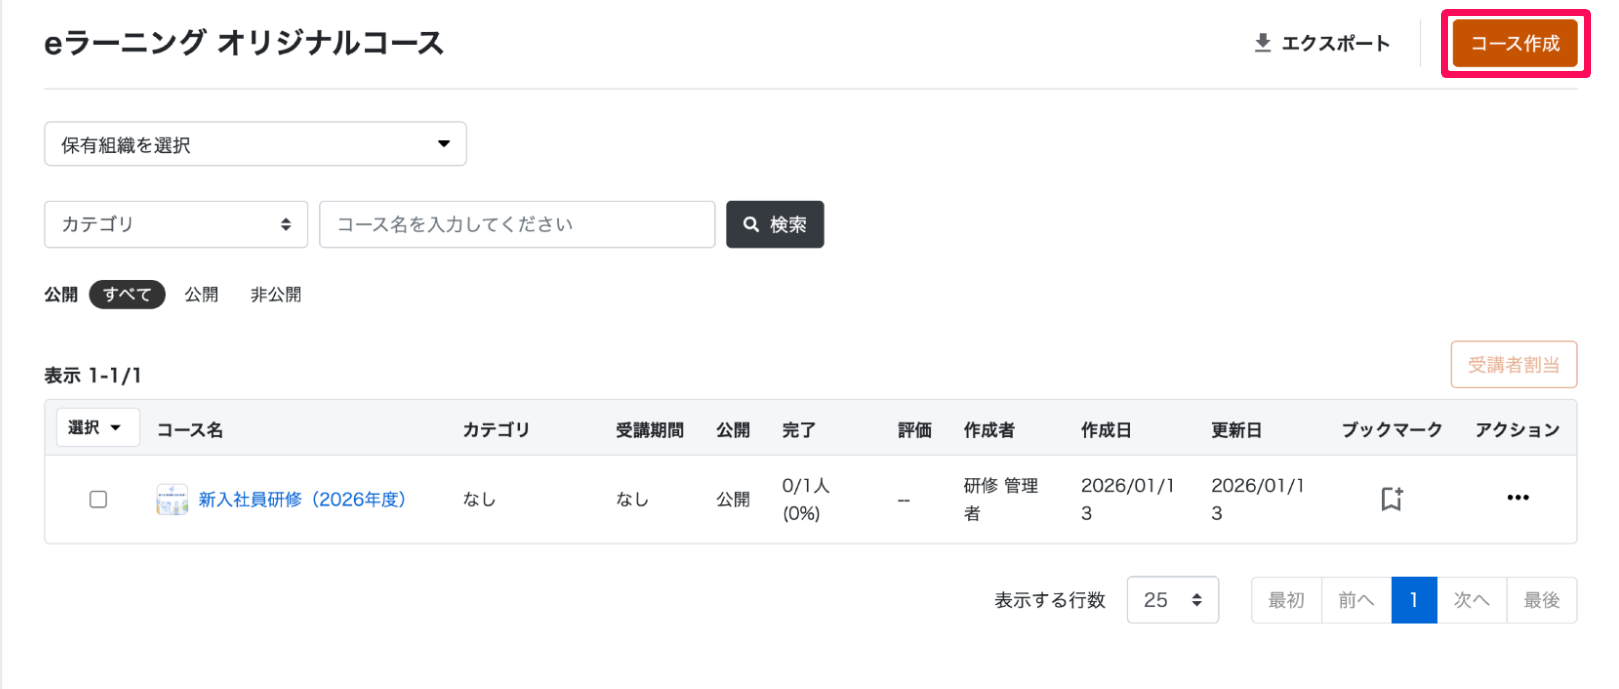1619x689 pixels.
Task: Select the すべて filter pill
Action: click(x=127, y=294)
